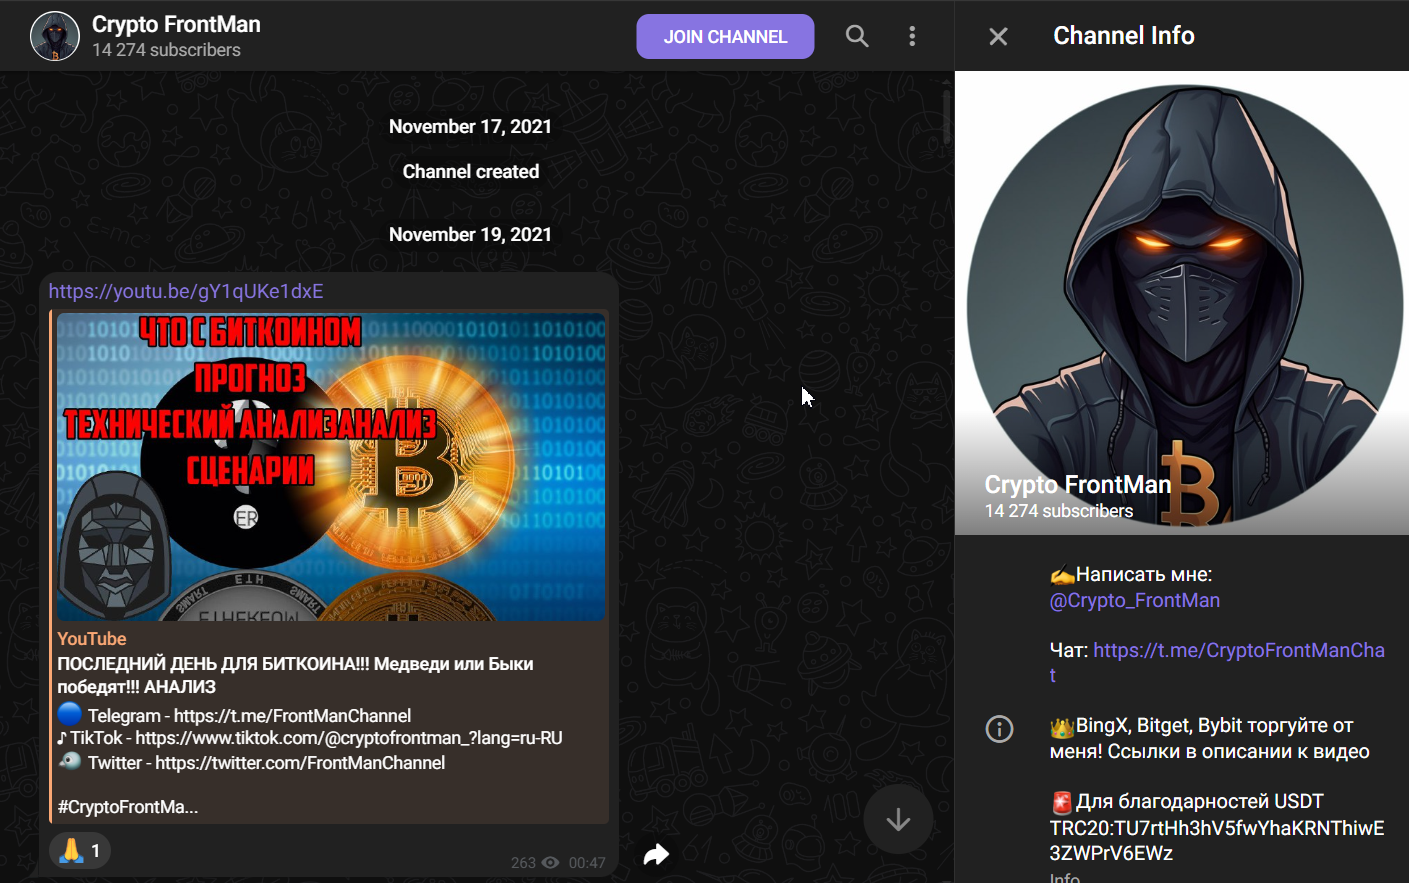1409x883 pixels.
Task: Jump to latest with down arrow button
Action: coord(898,820)
